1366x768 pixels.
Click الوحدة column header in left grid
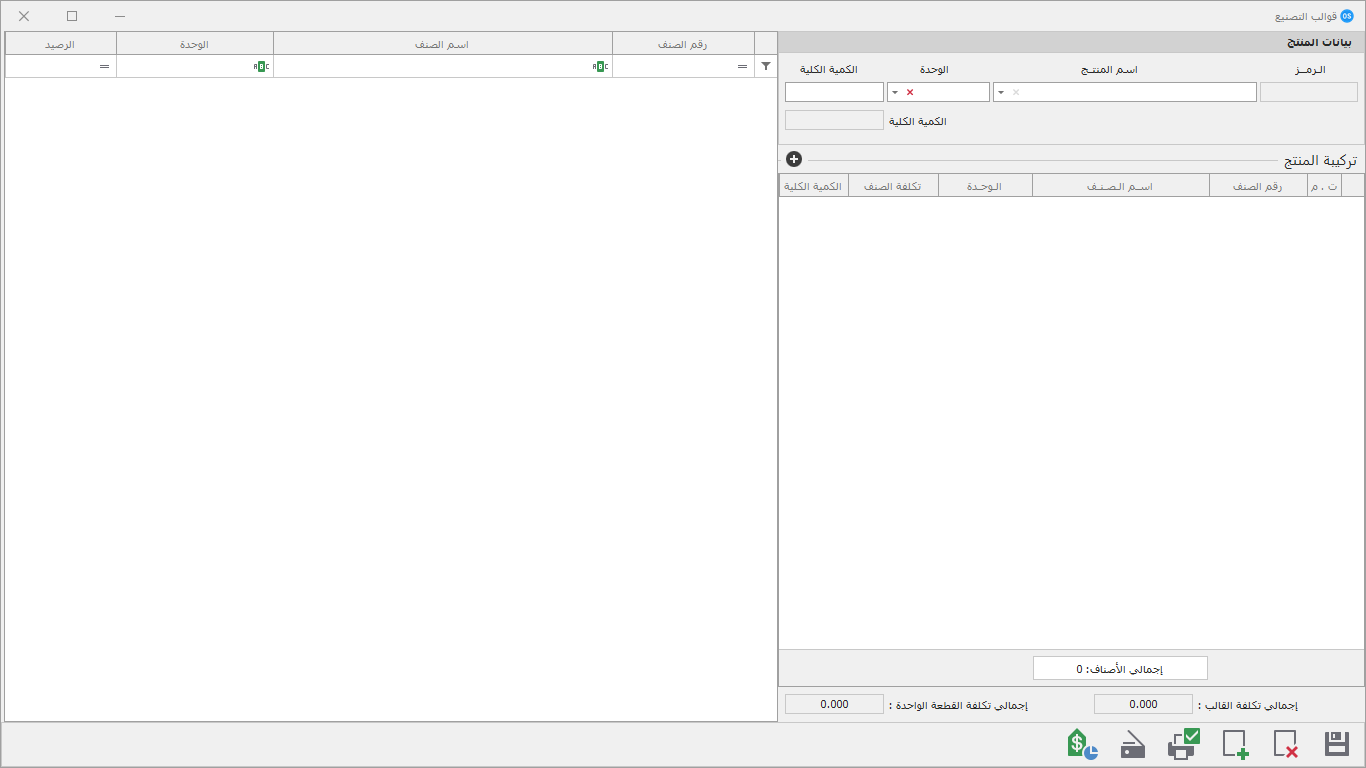(195, 44)
